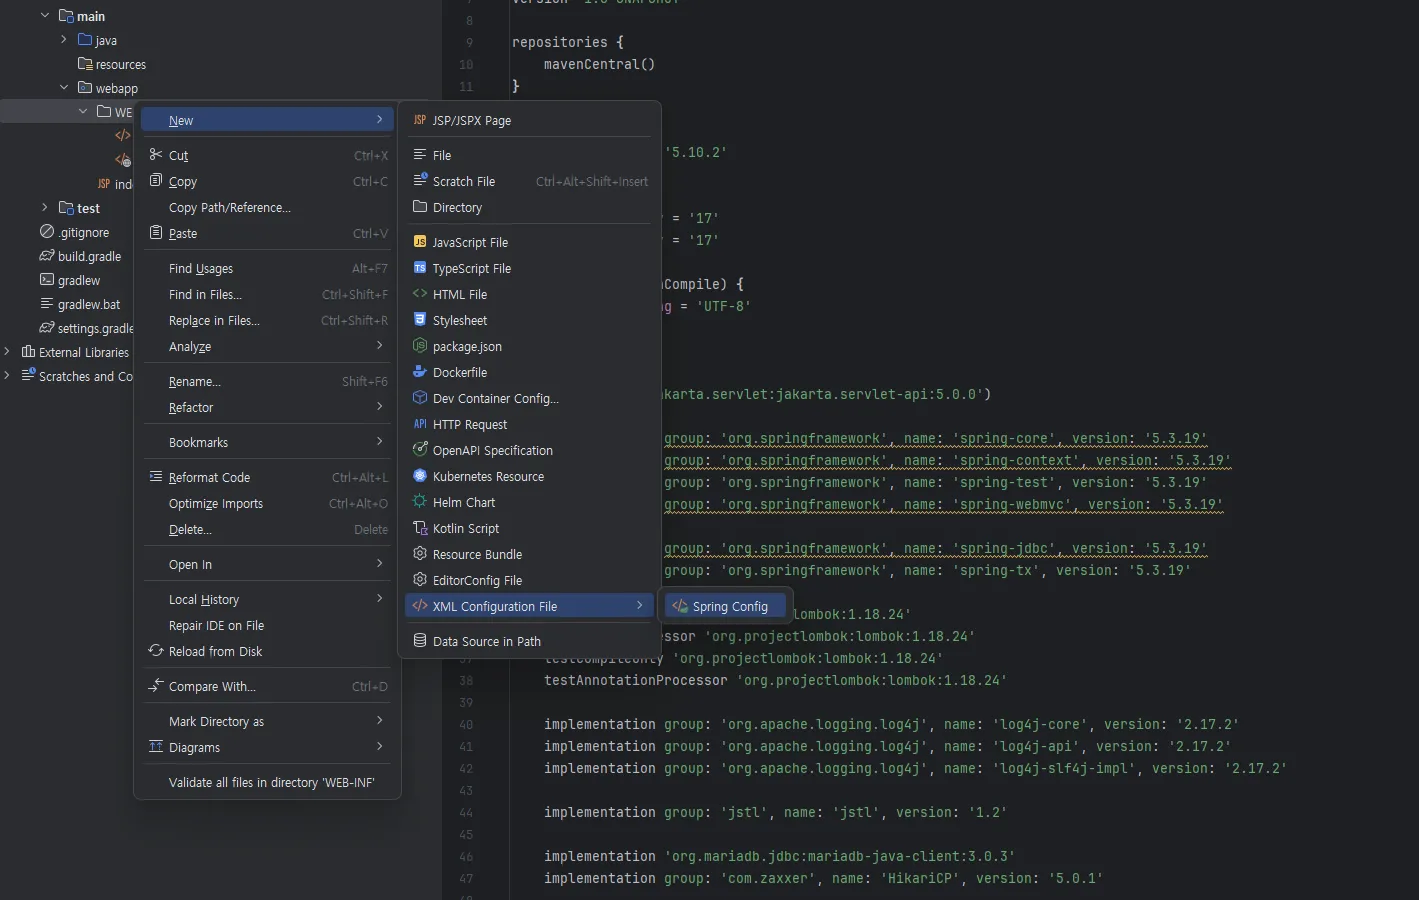Select XML Configuration File entry
The image size is (1419, 900).
coord(529,606)
